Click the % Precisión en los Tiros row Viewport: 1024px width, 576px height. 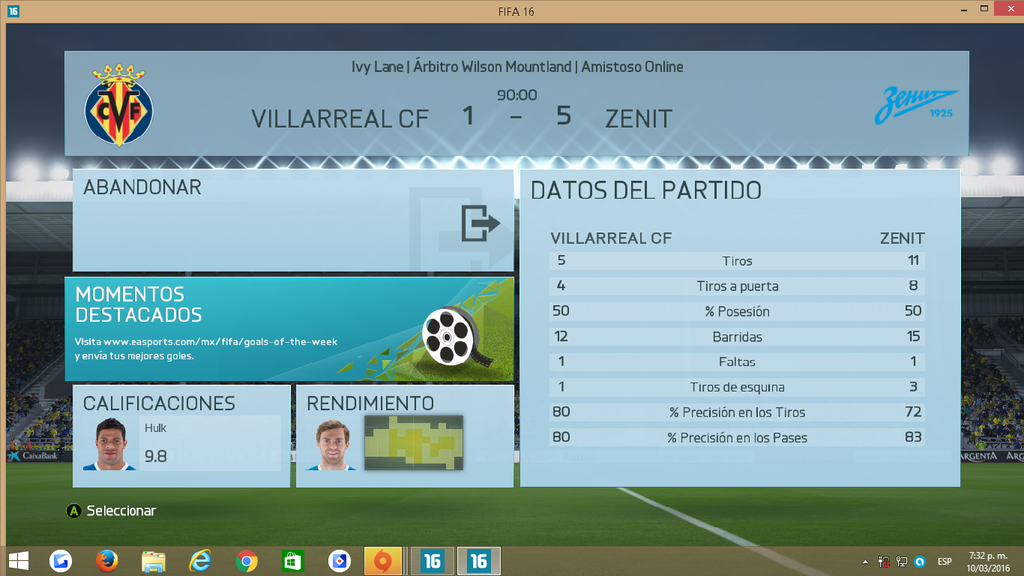click(x=737, y=412)
